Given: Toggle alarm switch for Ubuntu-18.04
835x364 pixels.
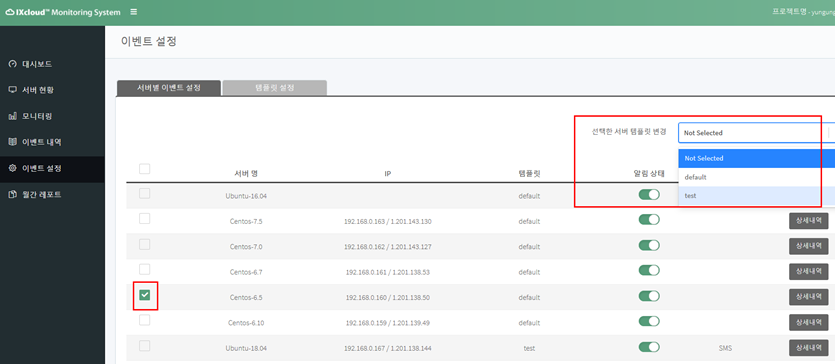Looking at the screenshot, I should tap(649, 347).
